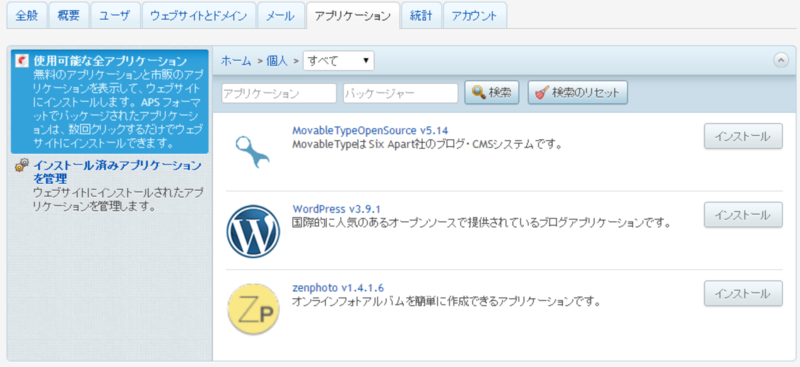The image size is (800, 367).
Task: Focus the アプリケーション search field
Action: (279, 93)
